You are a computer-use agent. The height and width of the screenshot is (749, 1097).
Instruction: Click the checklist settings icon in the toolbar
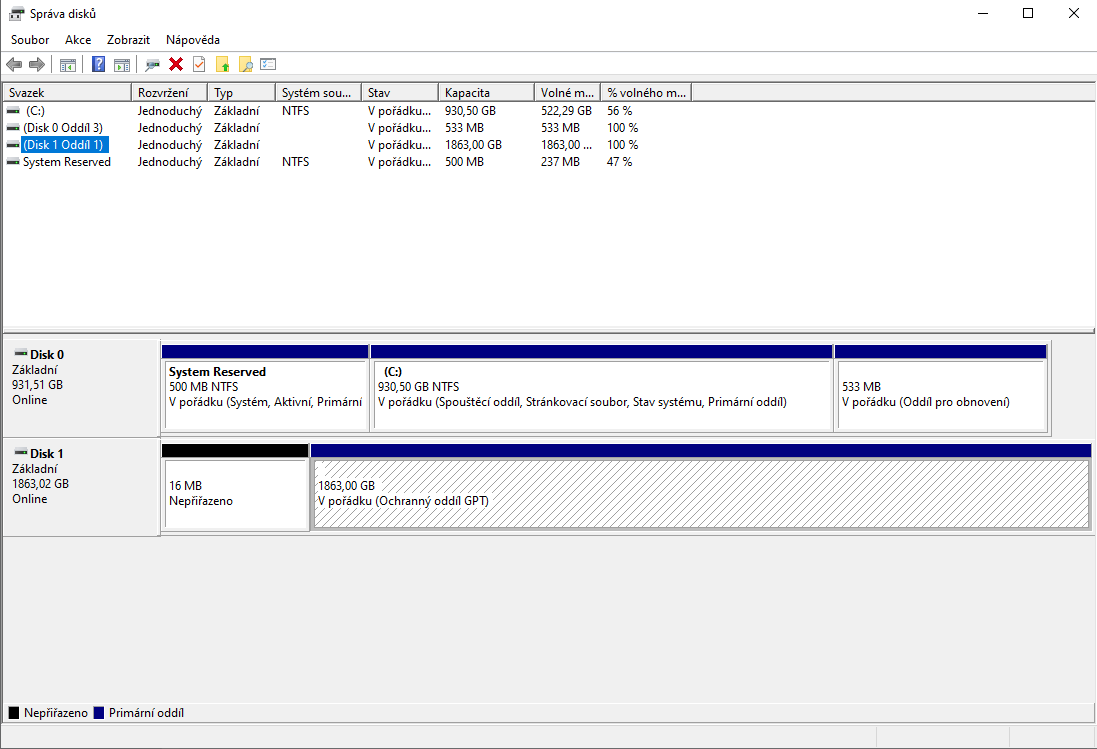[x=268, y=65]
